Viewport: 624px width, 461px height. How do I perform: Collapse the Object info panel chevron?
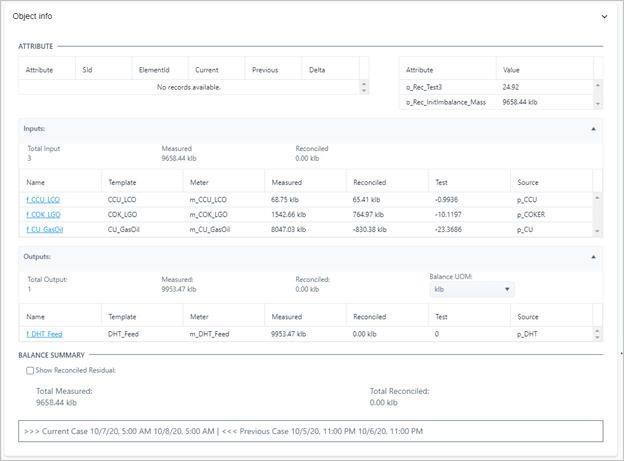point(603,16)
